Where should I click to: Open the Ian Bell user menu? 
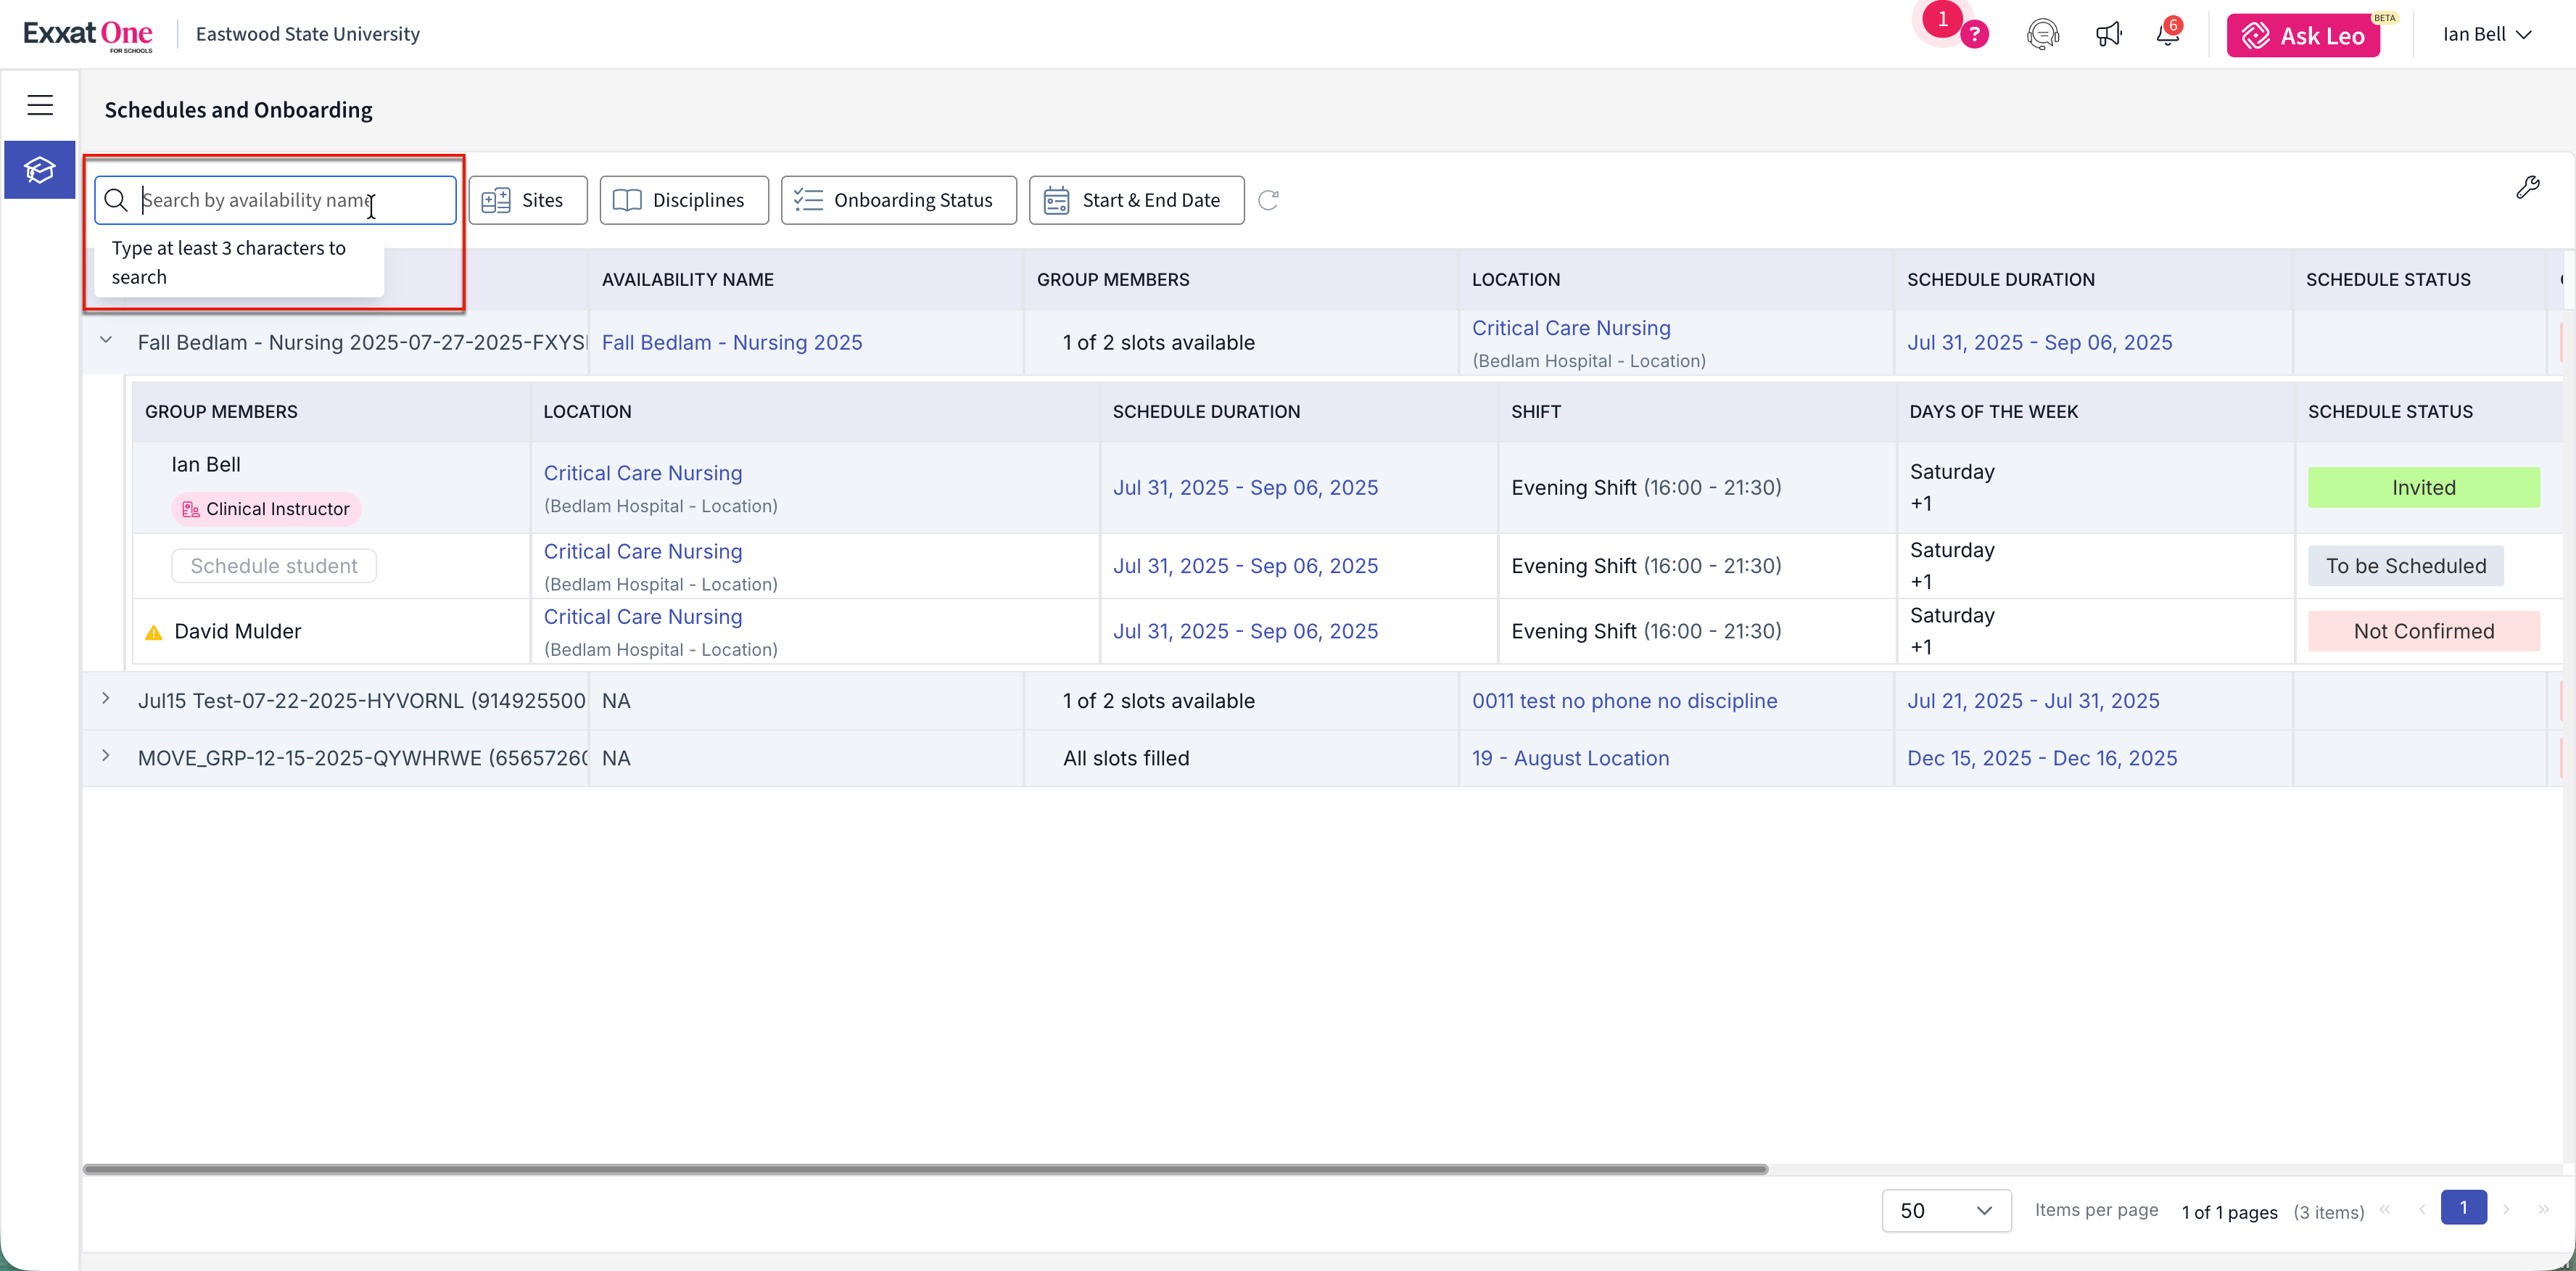2486,34
